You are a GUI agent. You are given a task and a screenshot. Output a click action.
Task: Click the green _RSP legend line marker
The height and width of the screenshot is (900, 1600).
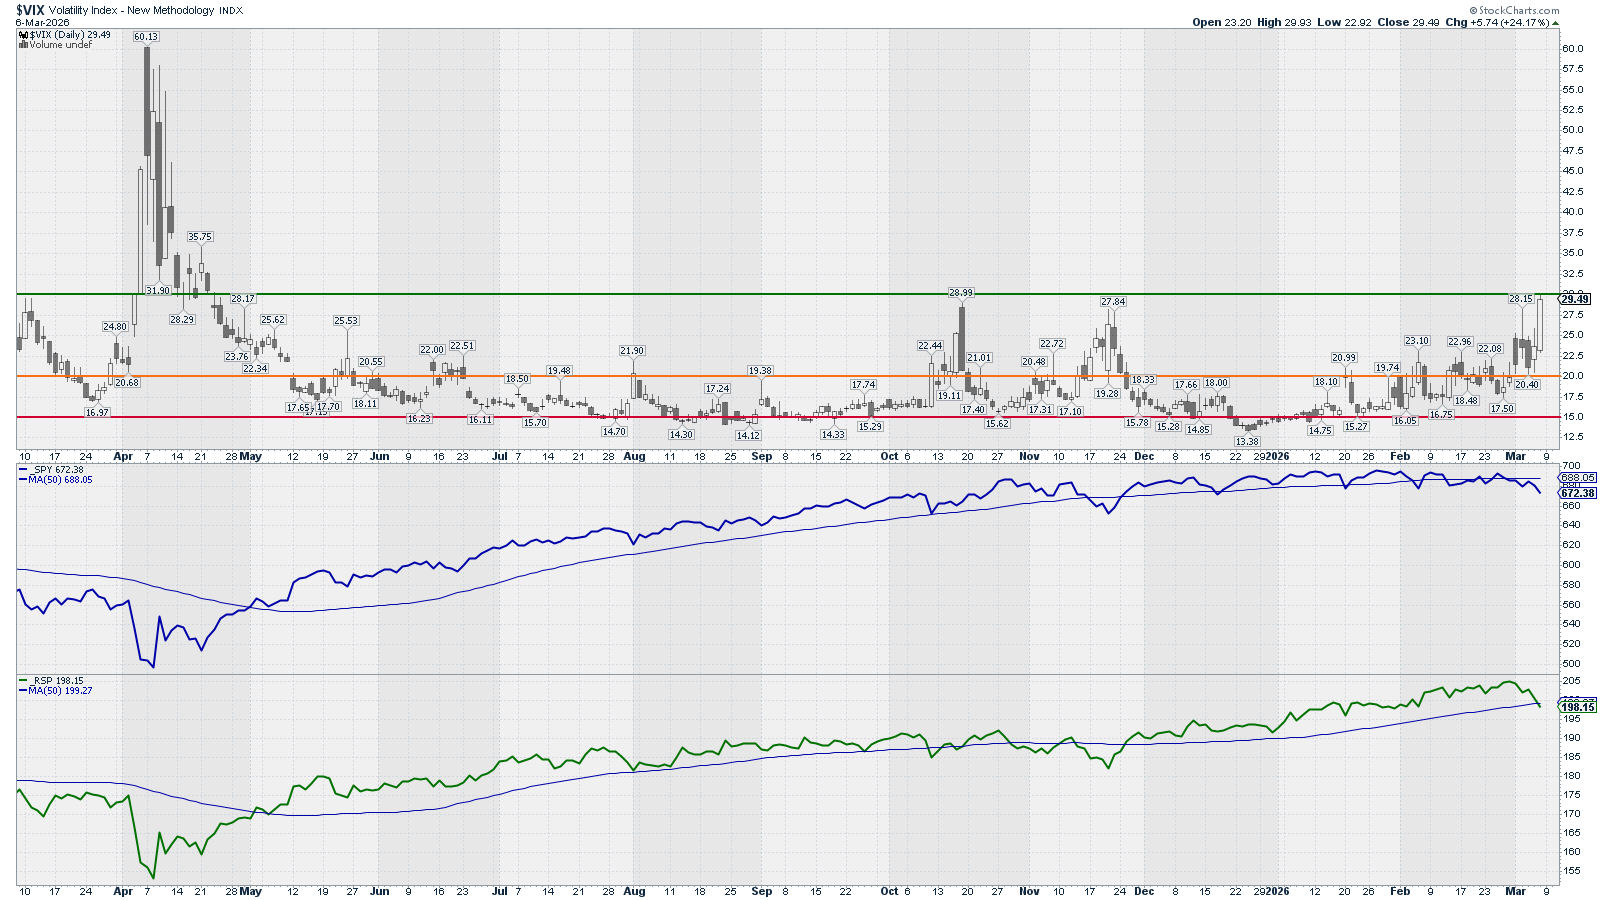pos(24,681)
